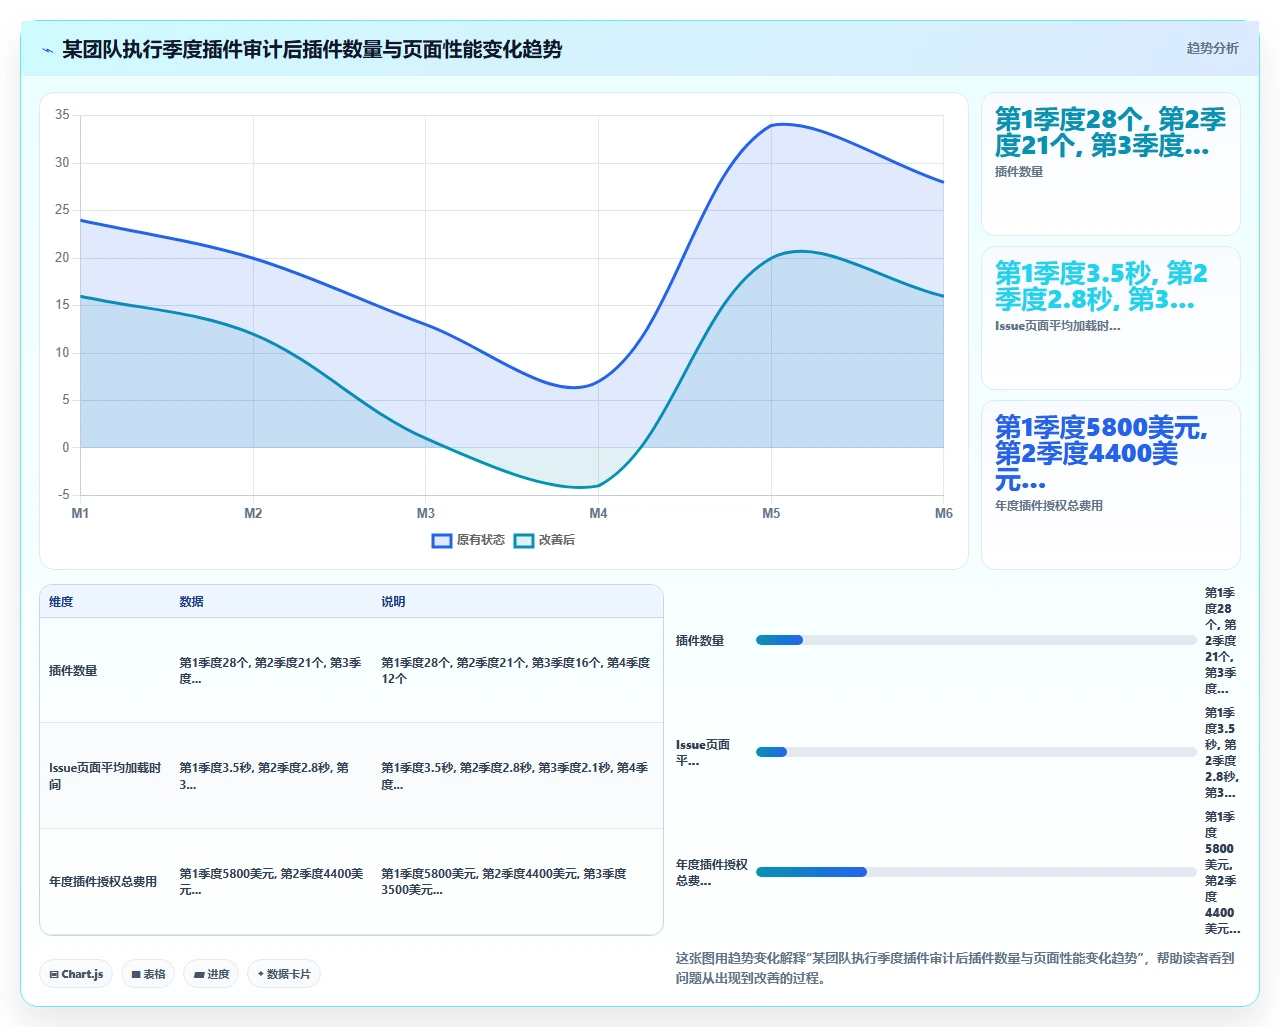This screenshot has width=1280, height=1027.
Task: Click the title icon beside the dashboard heading
Action: (47, 50)
